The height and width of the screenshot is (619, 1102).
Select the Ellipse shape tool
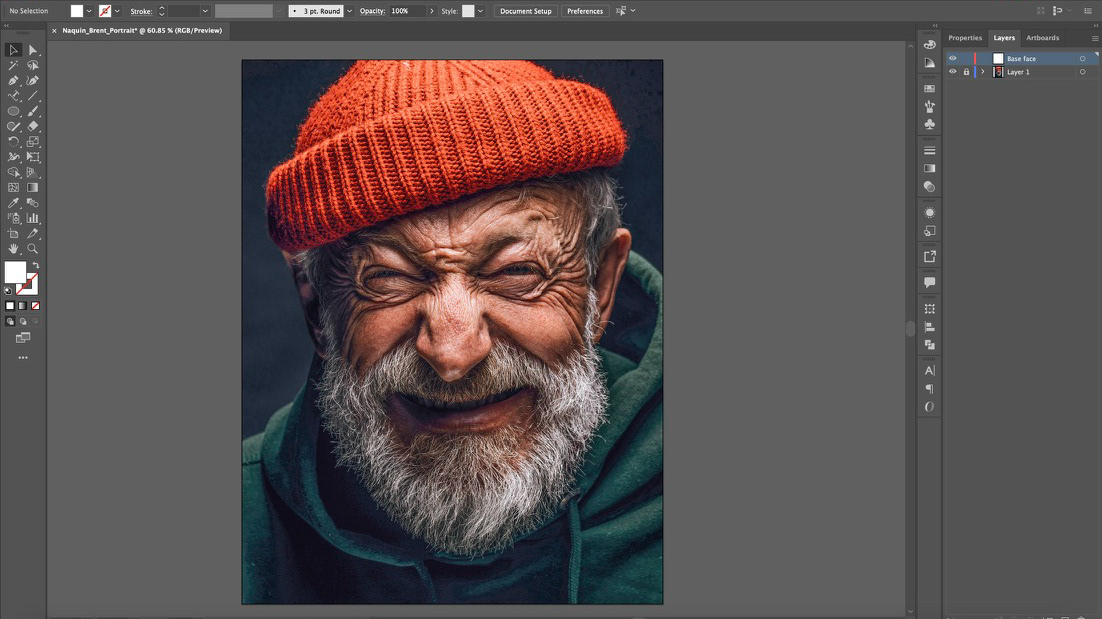tap(13, 111)
